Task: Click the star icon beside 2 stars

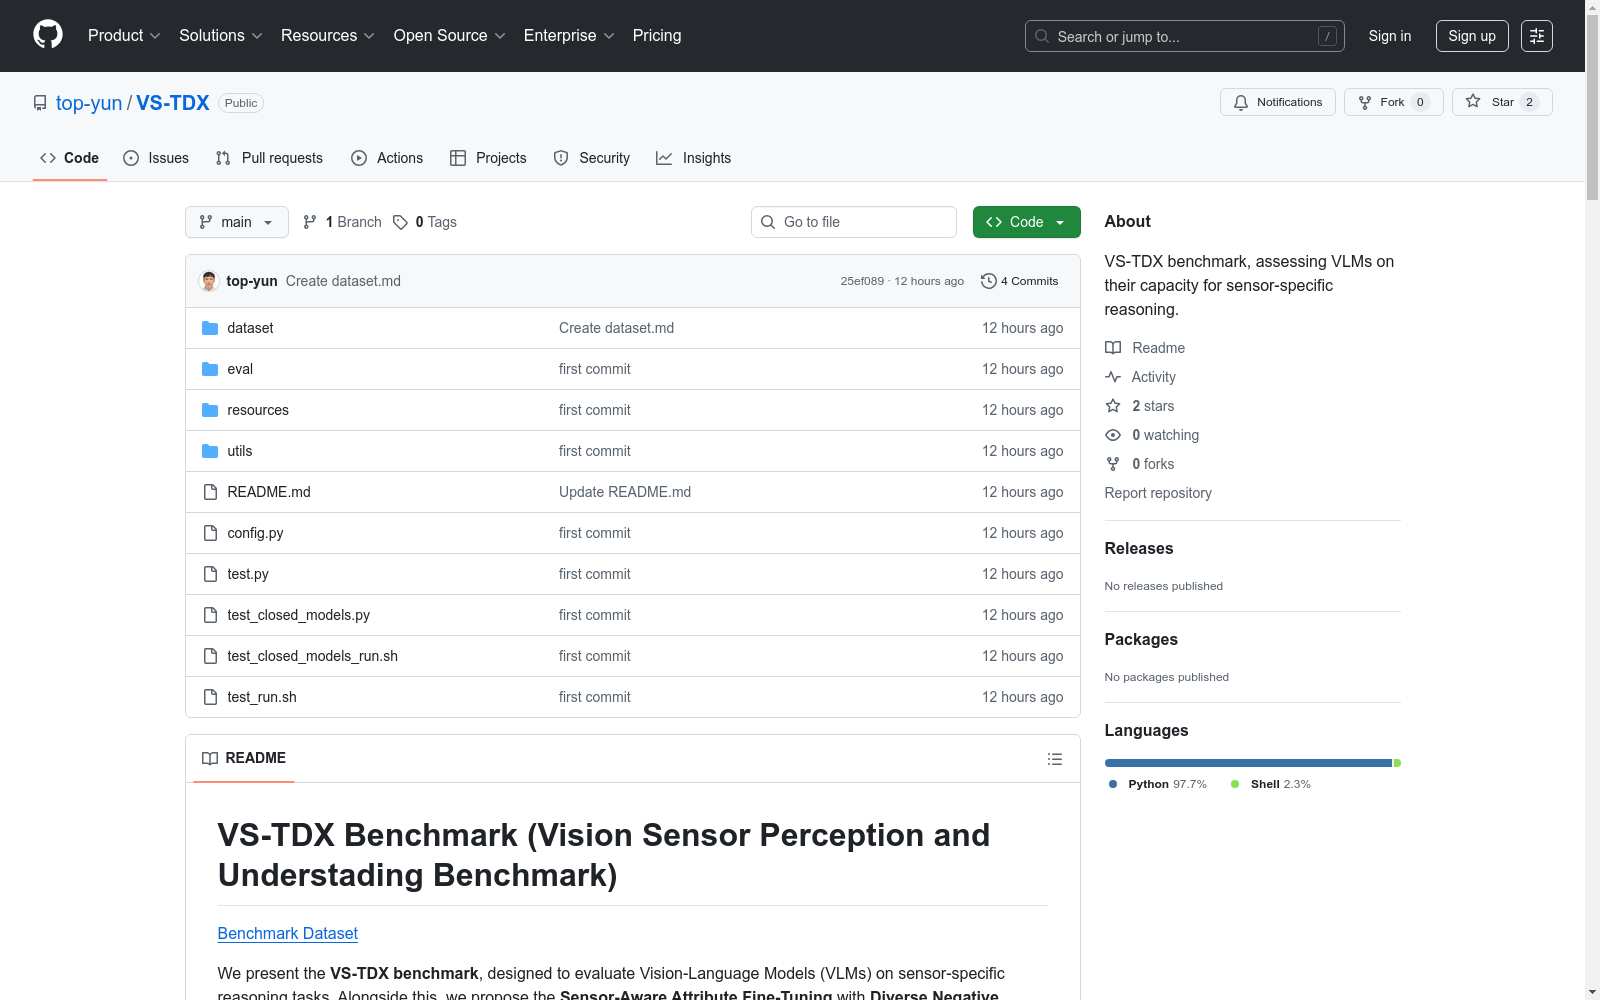Action: (x=1113, y=406)
